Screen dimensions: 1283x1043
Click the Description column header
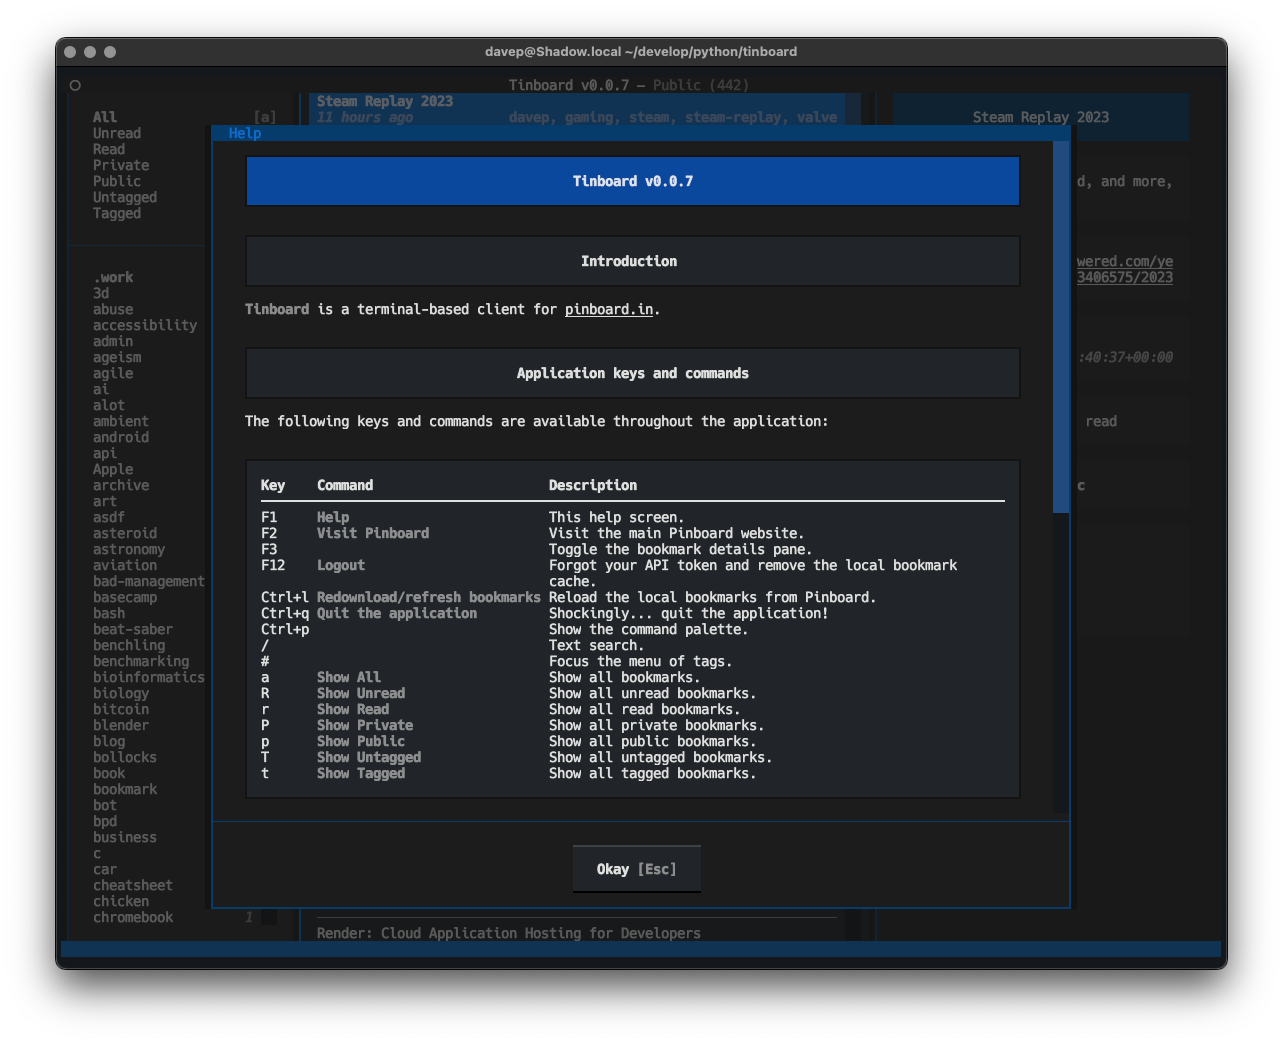593,485
